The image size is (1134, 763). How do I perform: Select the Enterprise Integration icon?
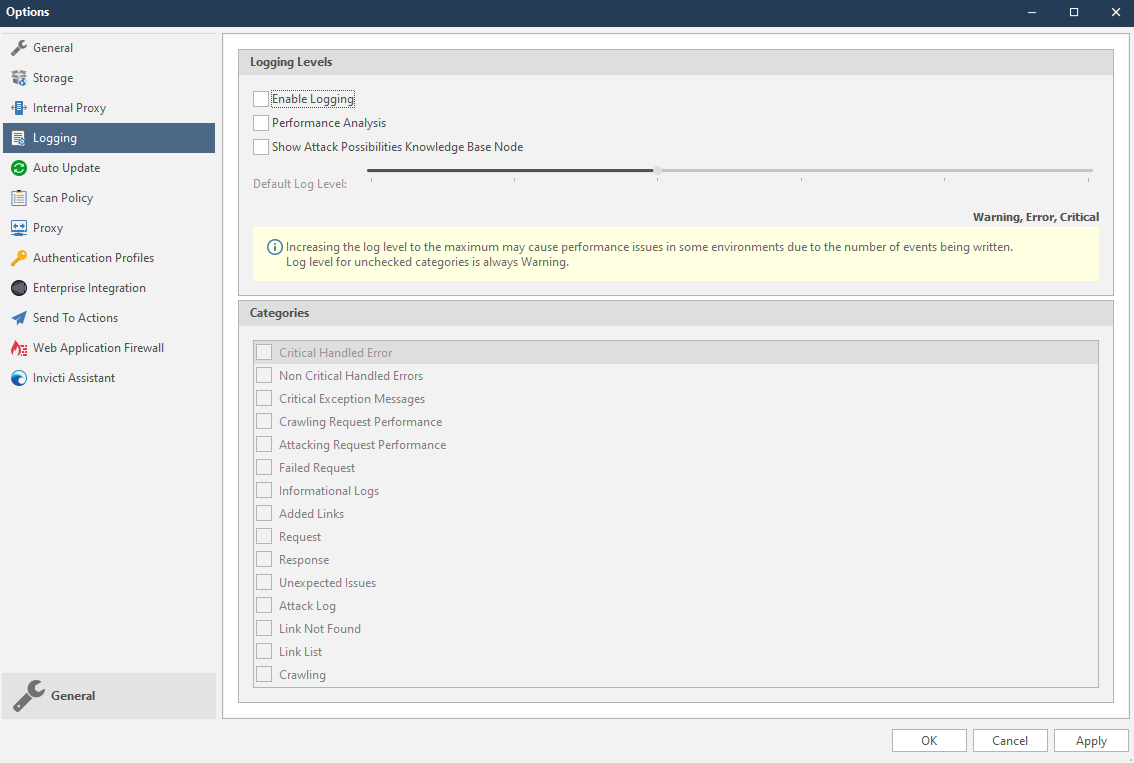(x=17, y=287)
